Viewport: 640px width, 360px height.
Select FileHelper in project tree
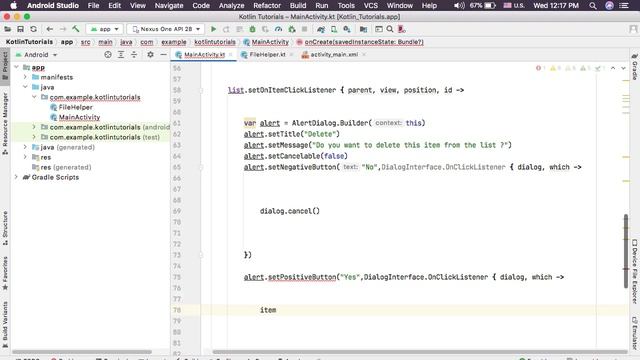click(x=76, y=107)
